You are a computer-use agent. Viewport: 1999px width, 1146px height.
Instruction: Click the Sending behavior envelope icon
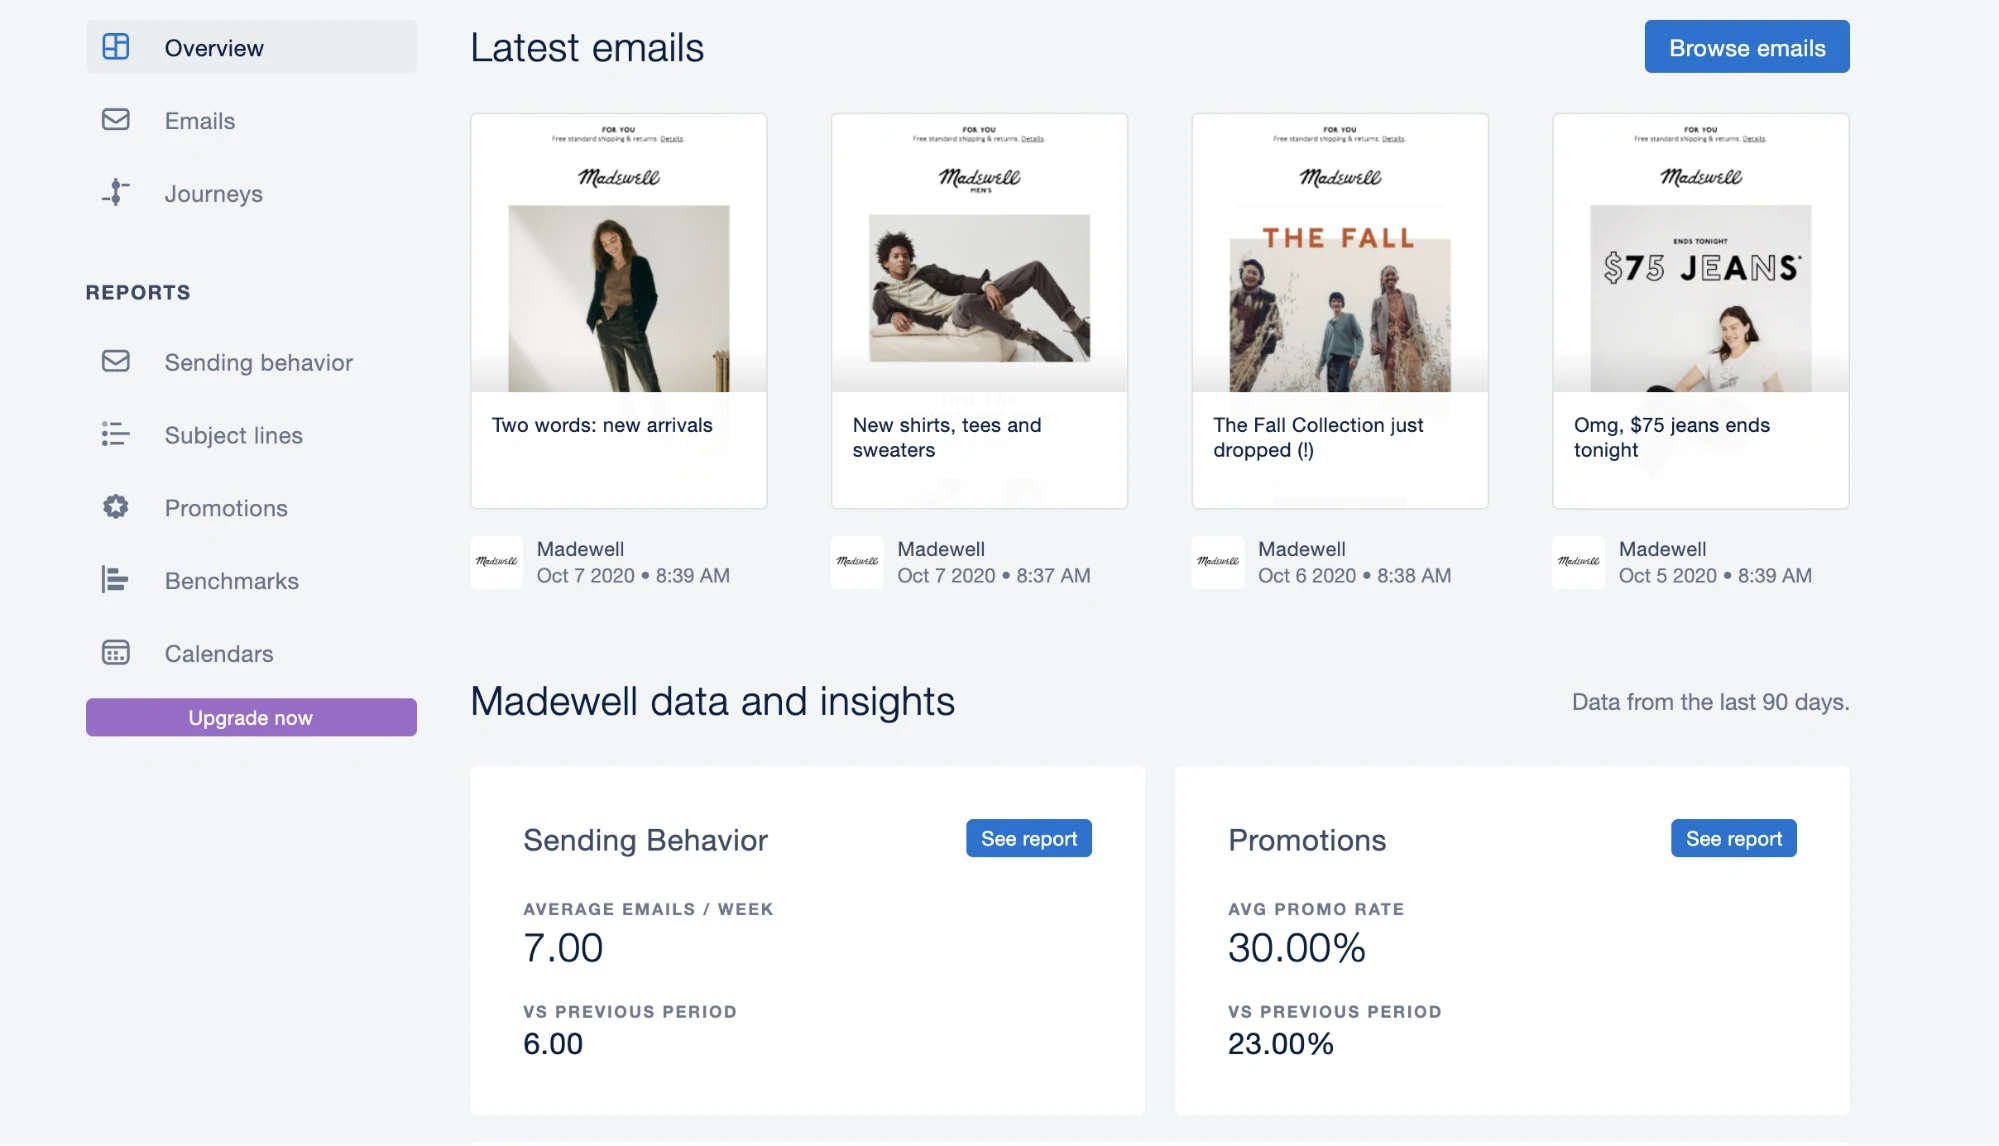116,361
